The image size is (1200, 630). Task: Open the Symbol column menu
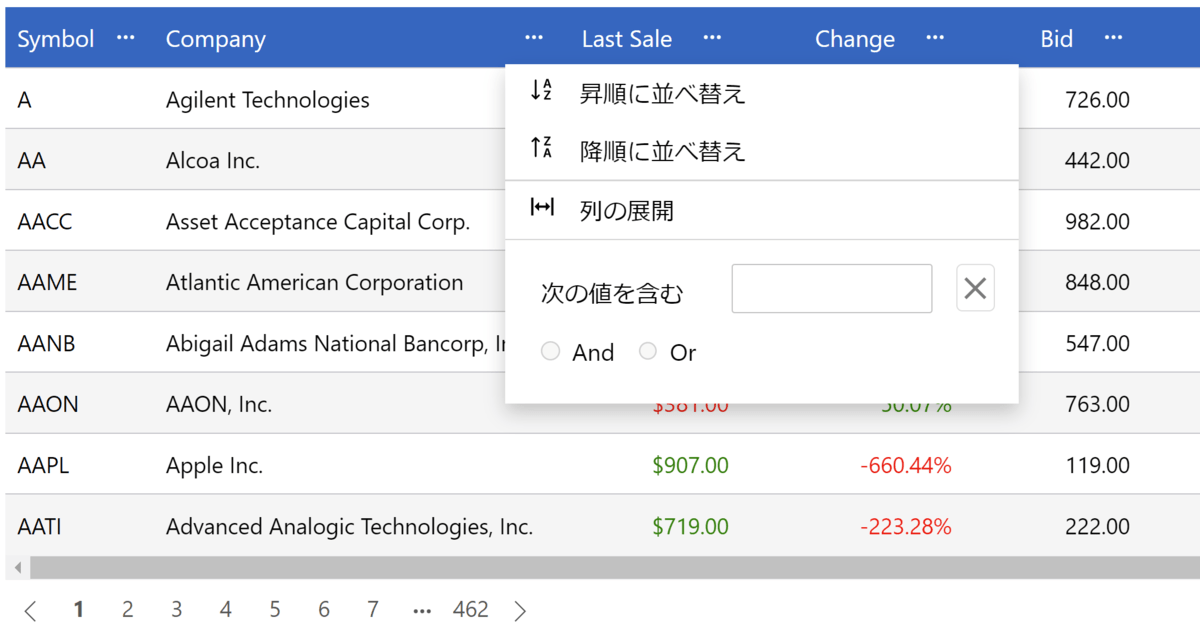tap(125, 38)
